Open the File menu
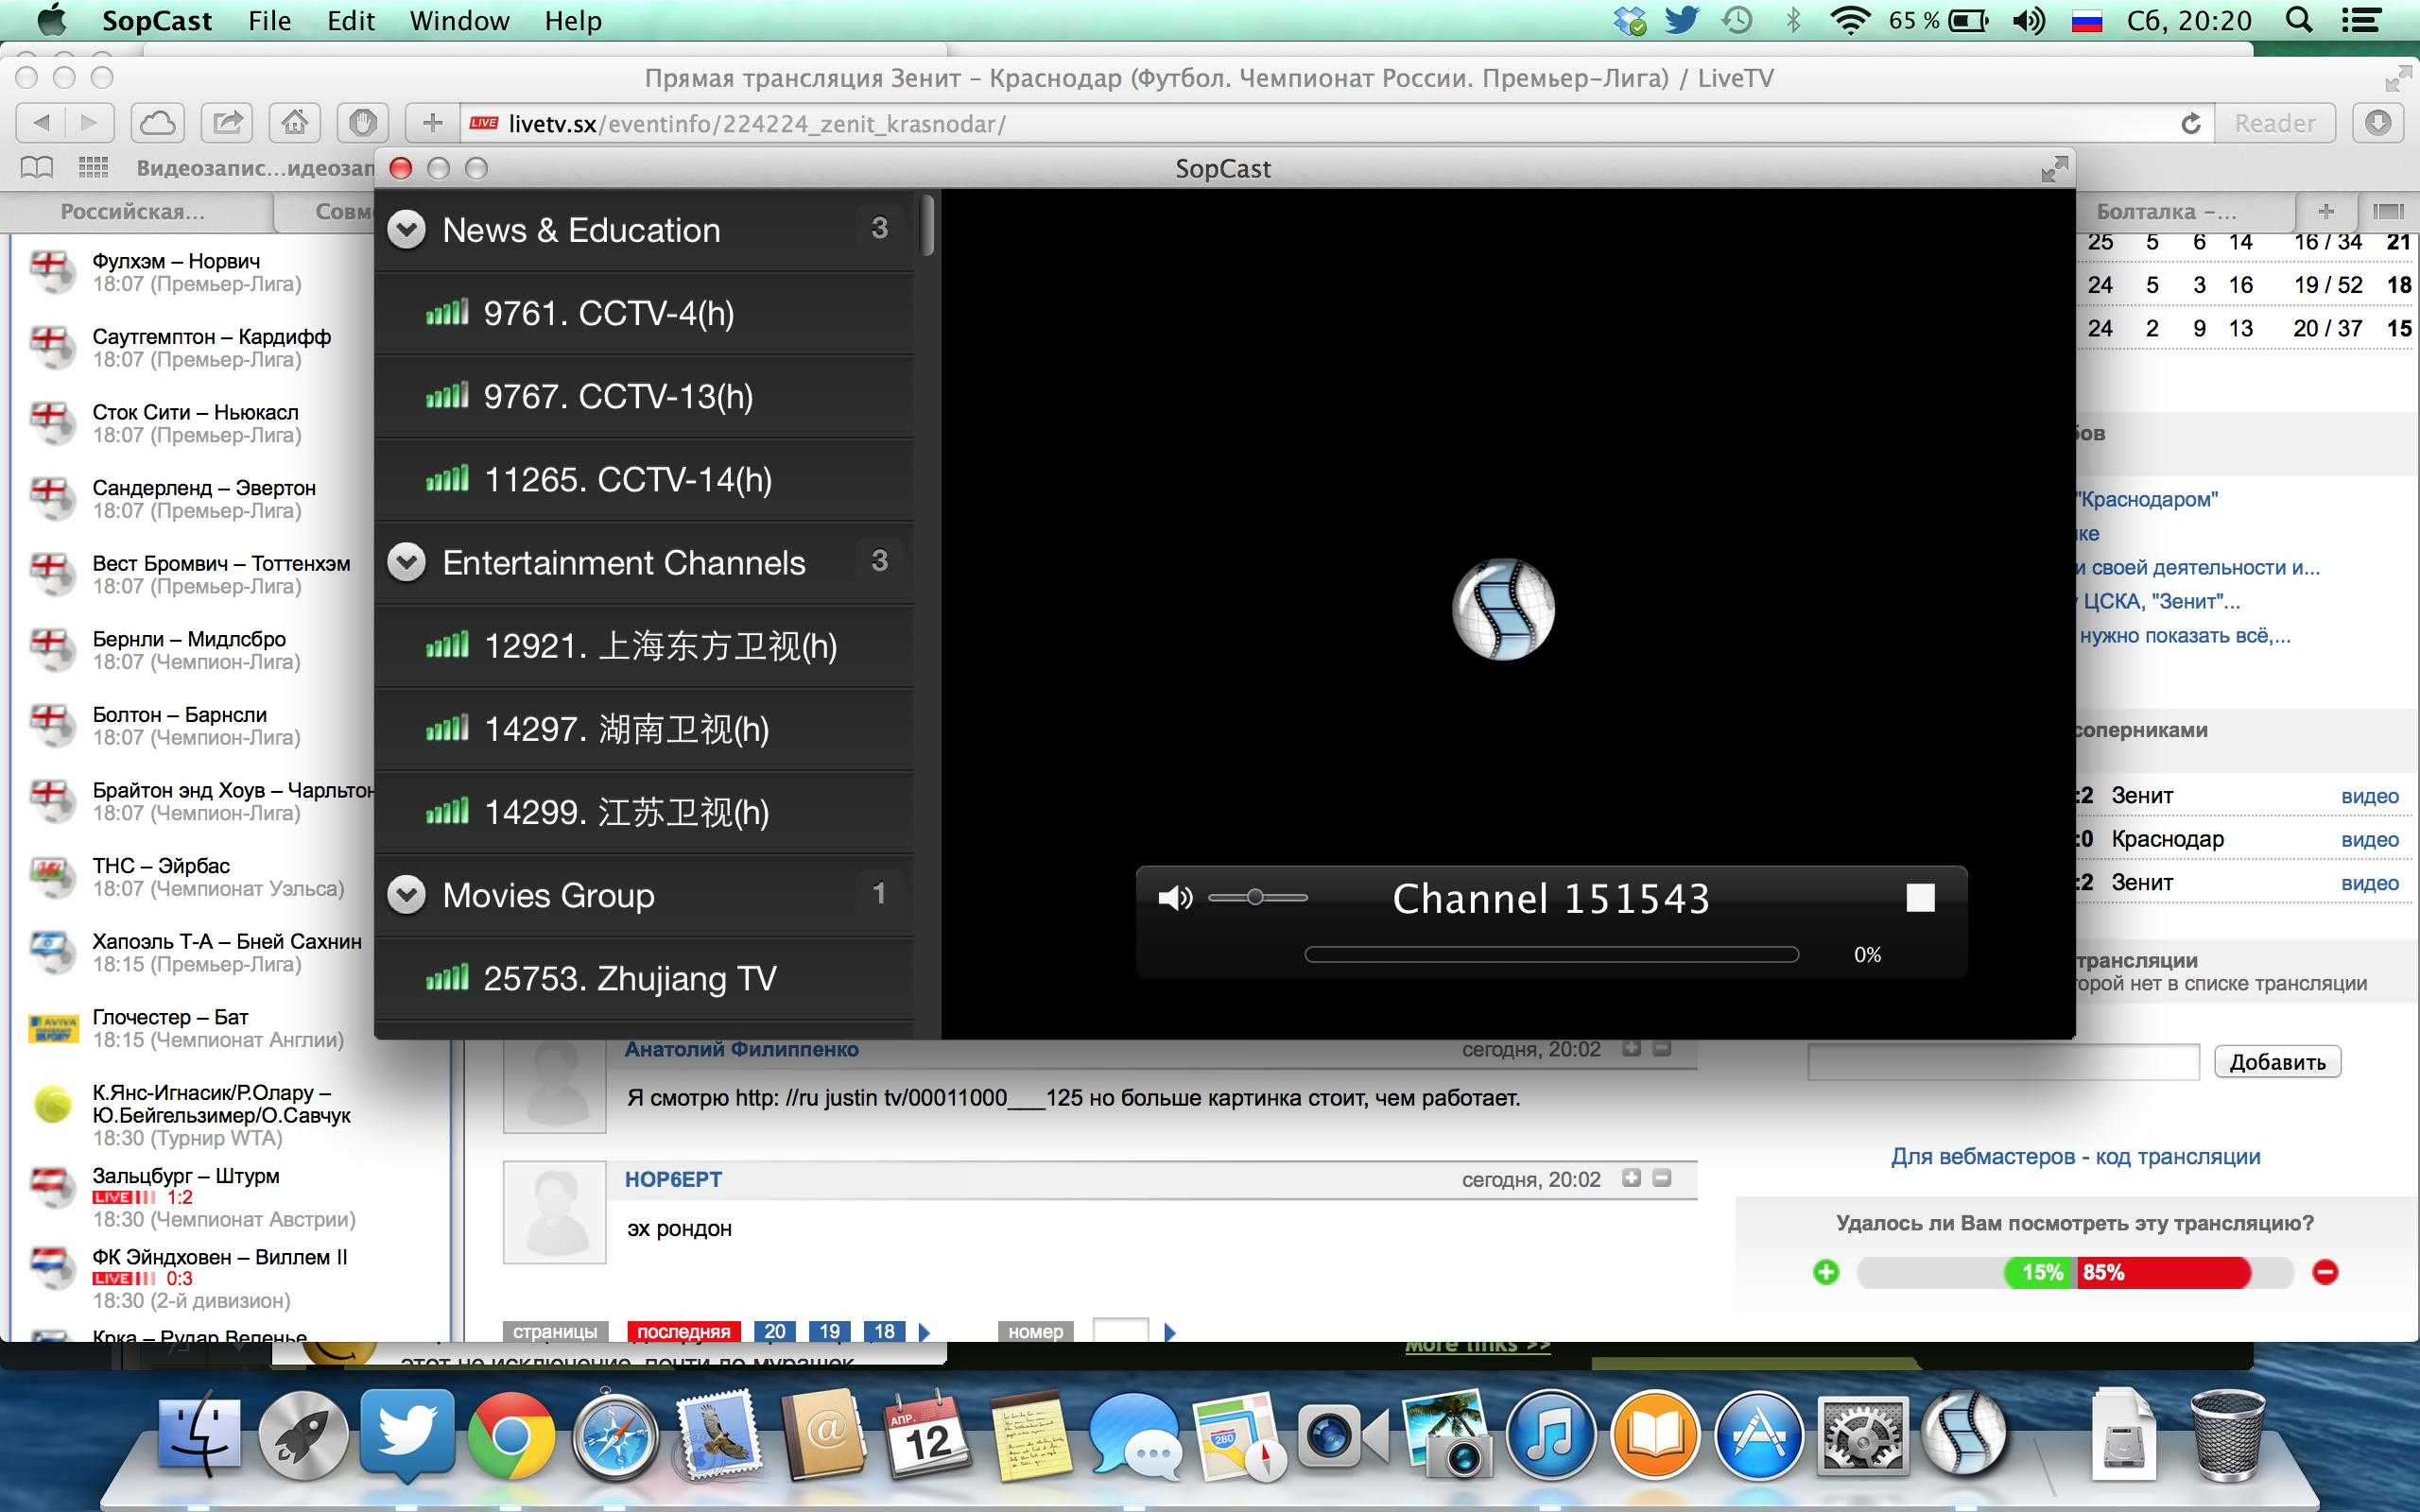Screen dimensions: 2420x1512 tap(269, 20)
